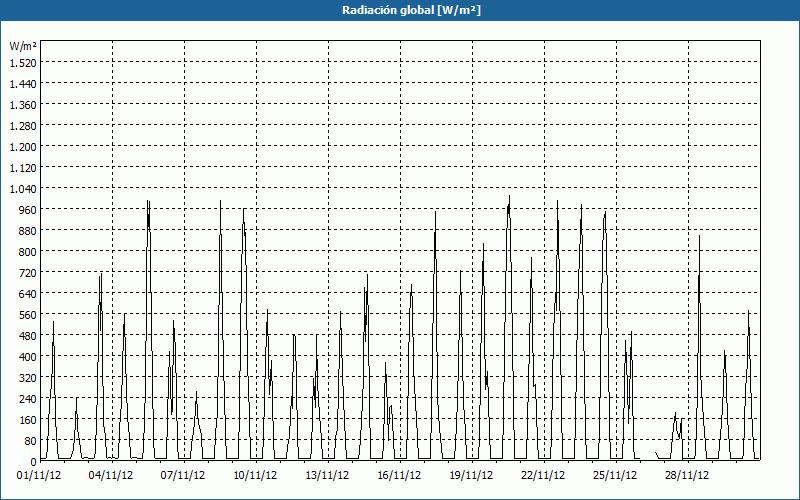The height and width of the screenshot is (500, 800).
Task: Click the W/m² unit label
Action: pyautogui.click(x=23, y=46)
